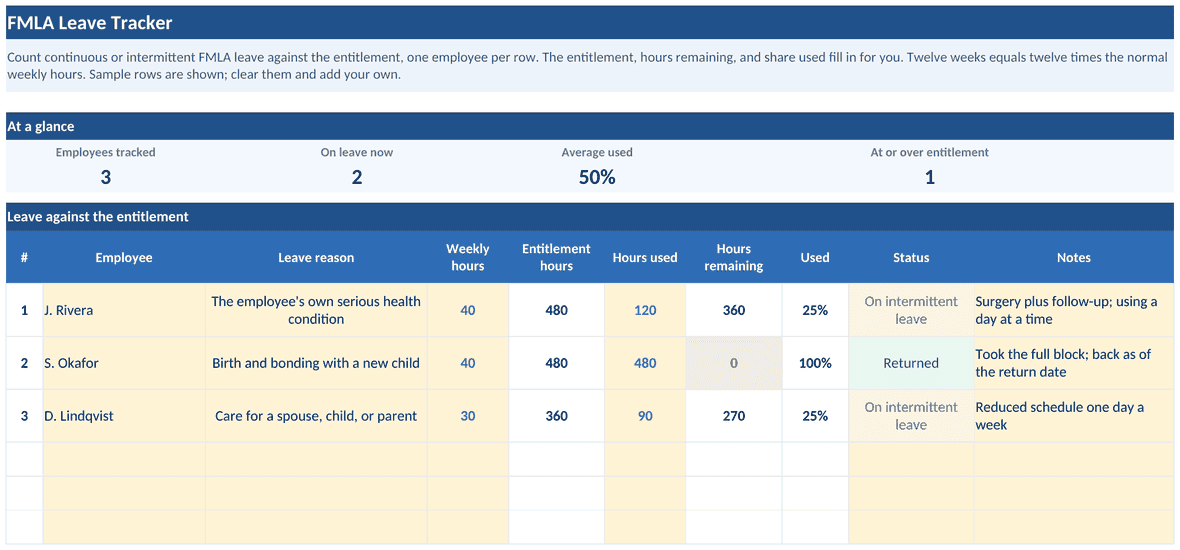Select the J. Rivera employee cell
The image size is (1180, 550).
pyautogui.click(x=124, y=310)
